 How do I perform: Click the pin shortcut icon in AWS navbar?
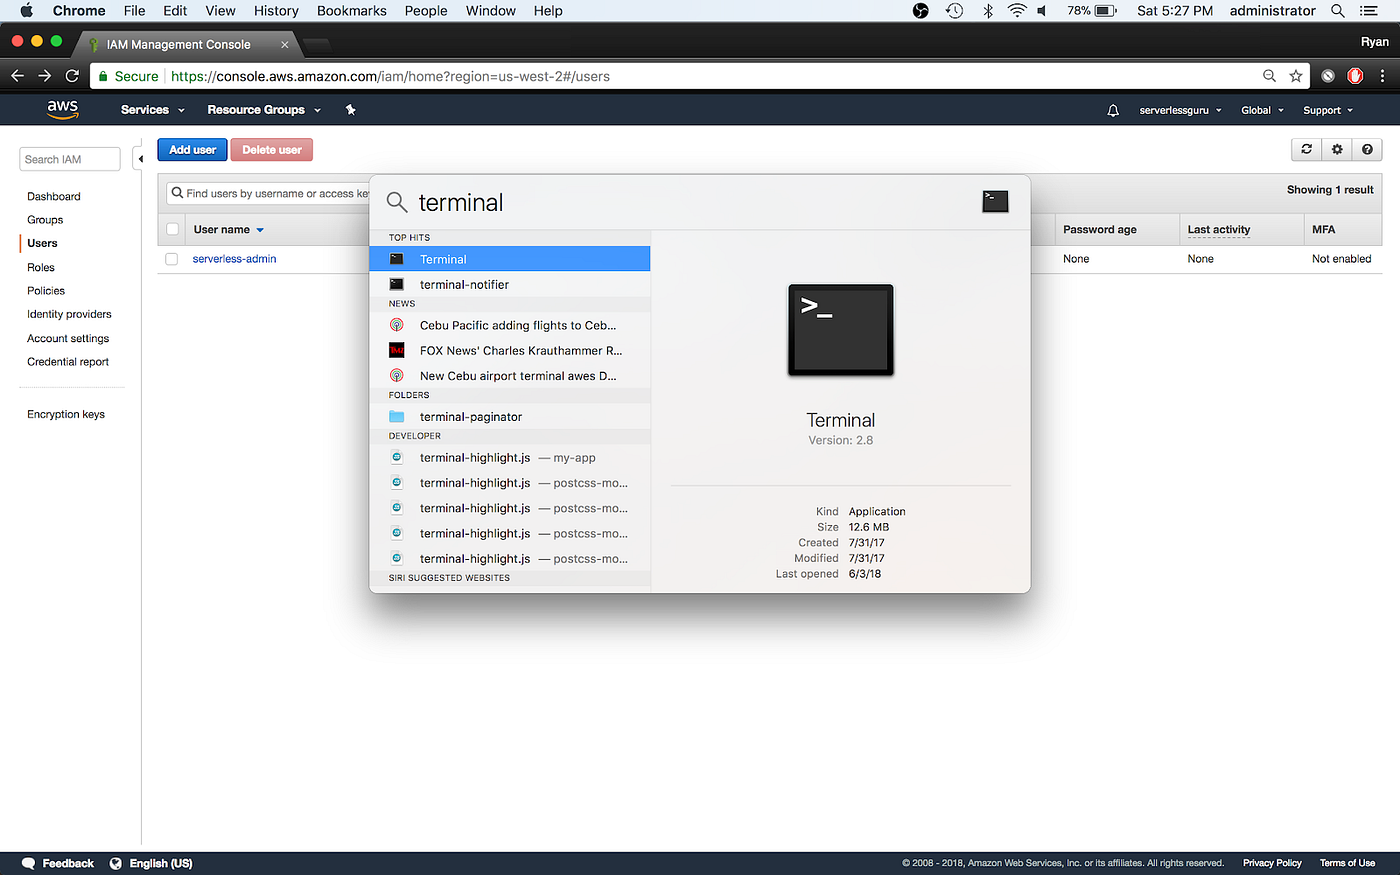coord(351,110)
